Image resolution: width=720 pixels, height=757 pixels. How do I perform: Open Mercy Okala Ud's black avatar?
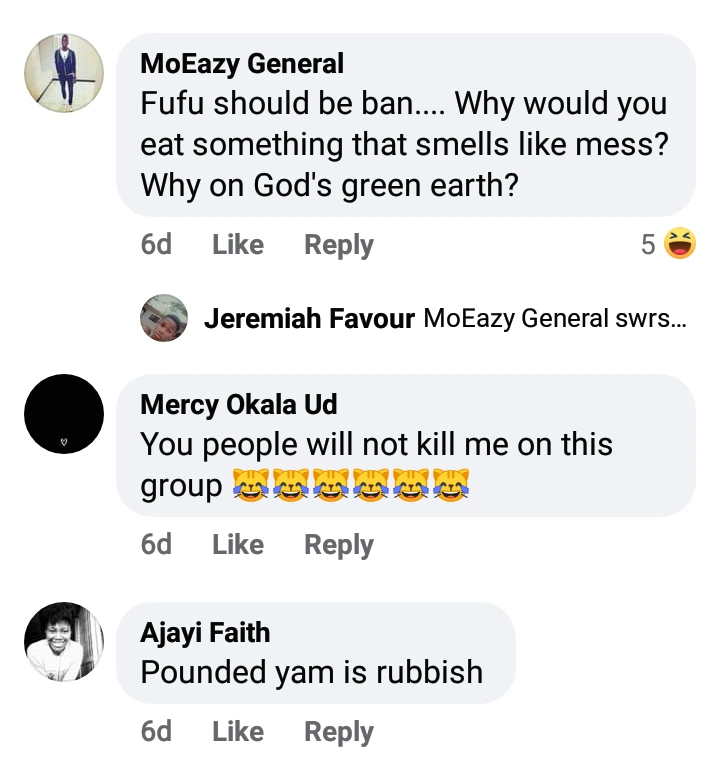[64, 414]
